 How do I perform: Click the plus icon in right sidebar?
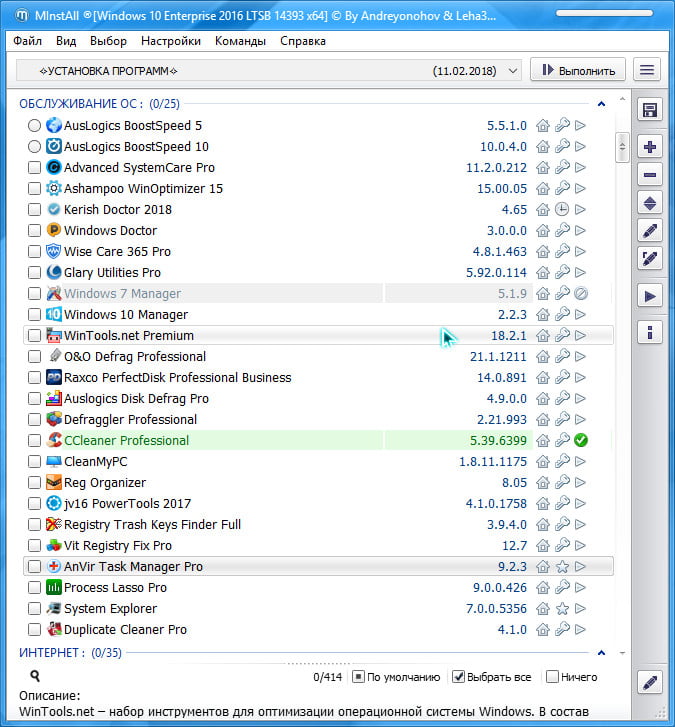pyautogui.click(x=650, y=147)
